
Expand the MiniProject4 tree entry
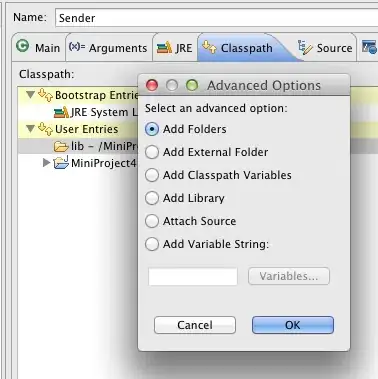pos(47,163)
